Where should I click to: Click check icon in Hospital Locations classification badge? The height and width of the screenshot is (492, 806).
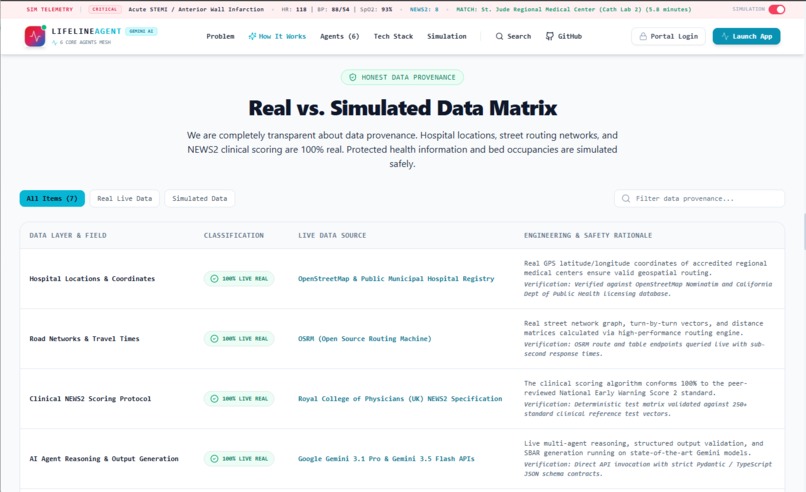point(214,279)
